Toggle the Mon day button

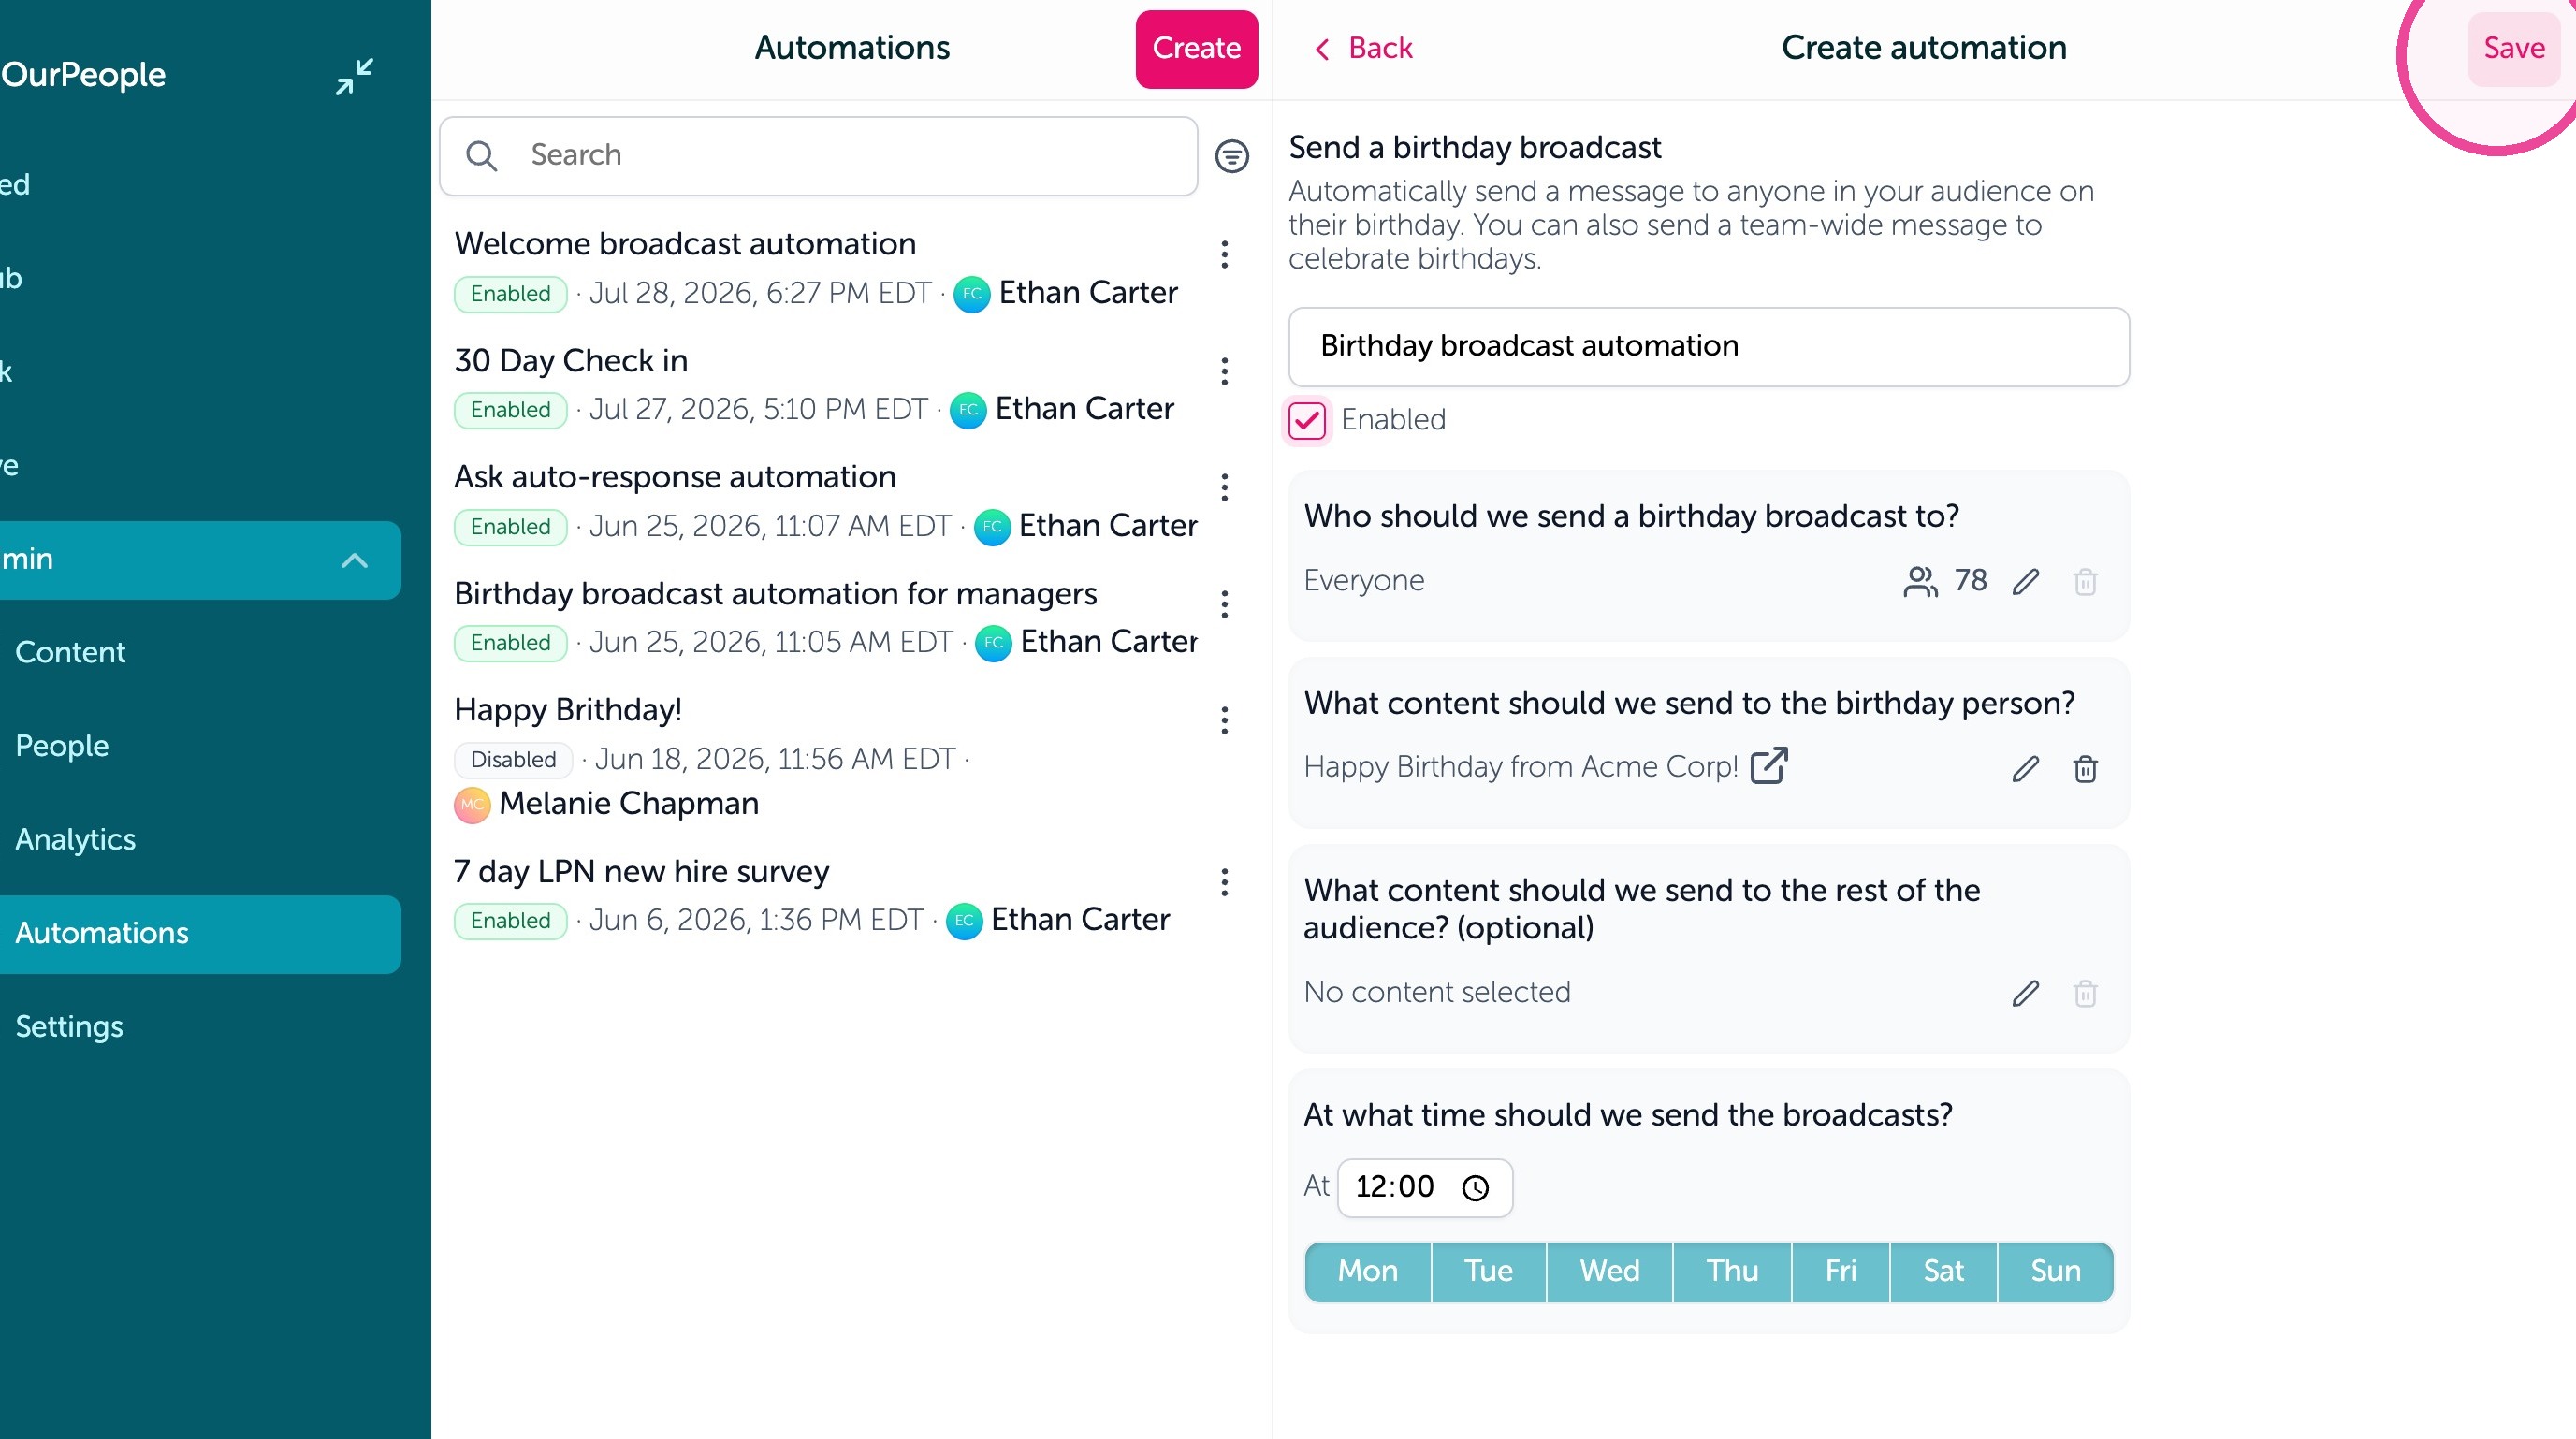[x=1367, y=1271]
